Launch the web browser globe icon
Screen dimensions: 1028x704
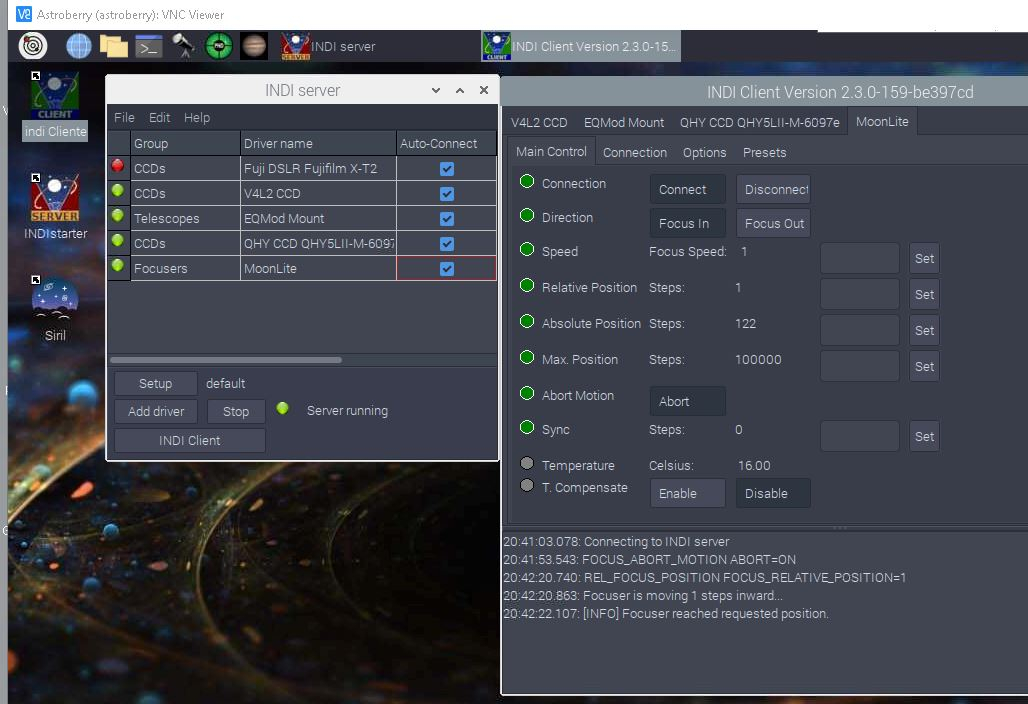[79, 46]
